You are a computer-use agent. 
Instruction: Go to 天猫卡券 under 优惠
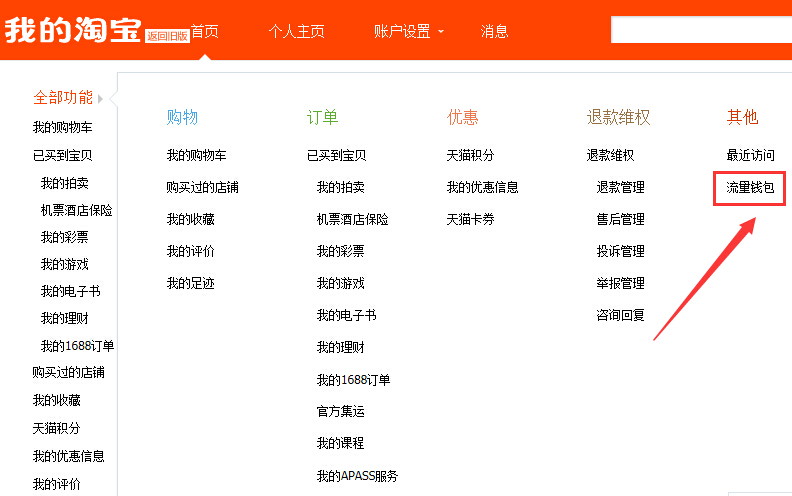click(470, 219)
